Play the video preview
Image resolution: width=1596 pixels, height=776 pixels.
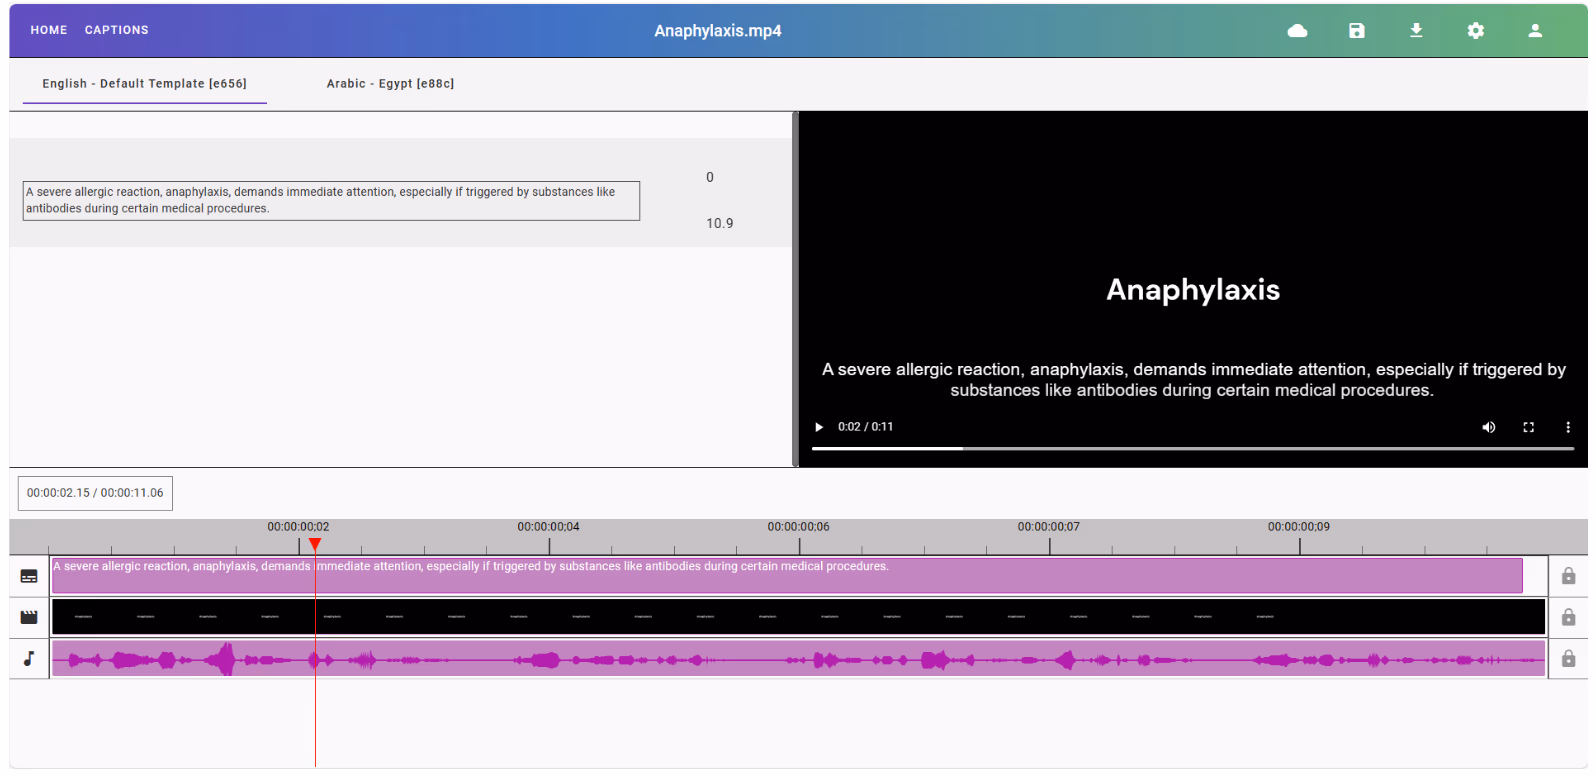coord(819,427)
